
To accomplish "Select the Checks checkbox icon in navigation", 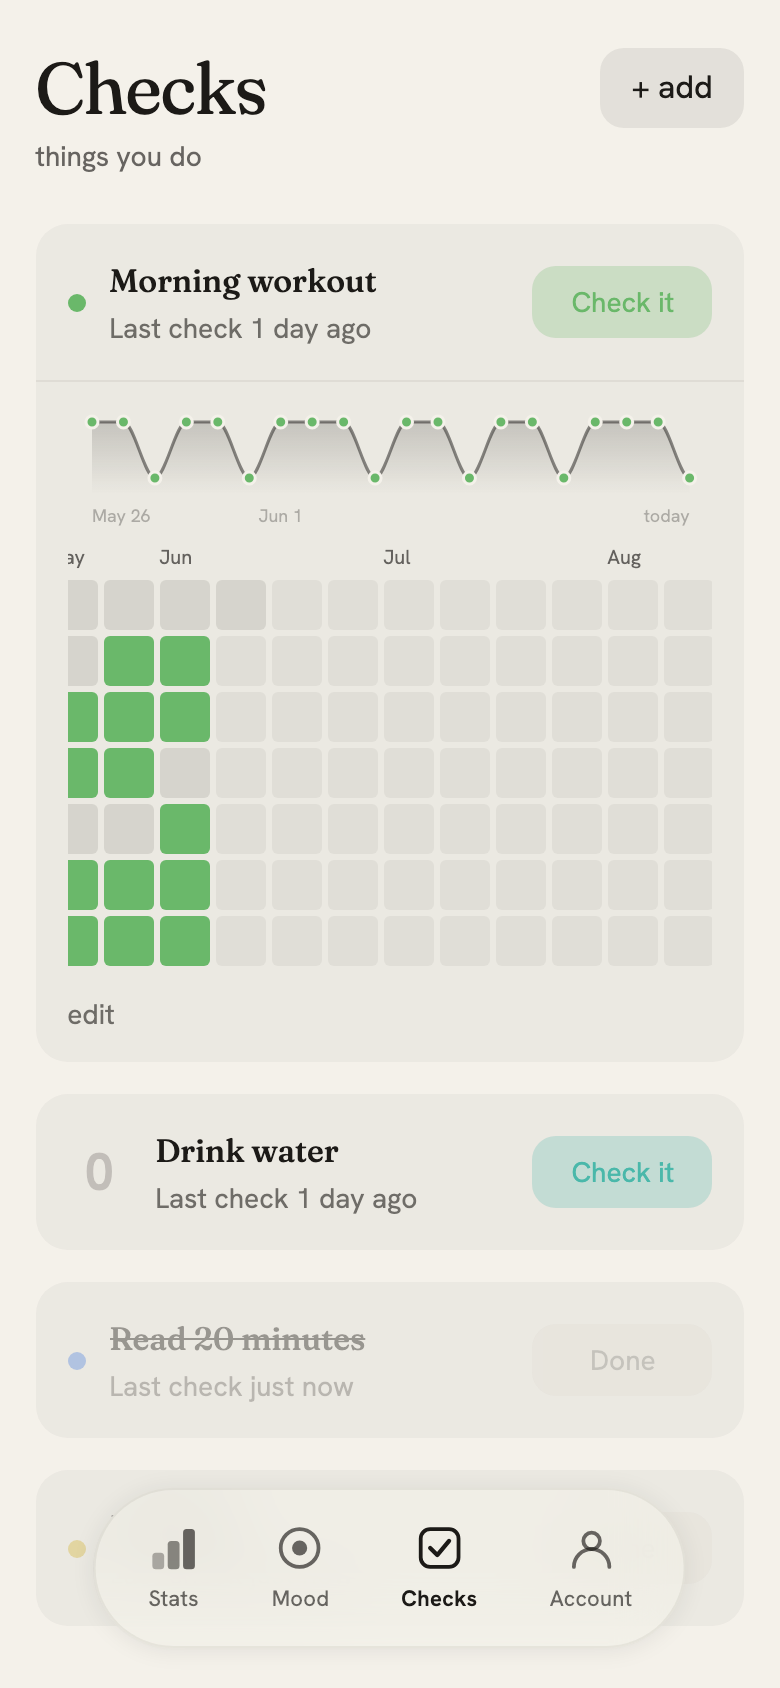I will coord(439,1548).
